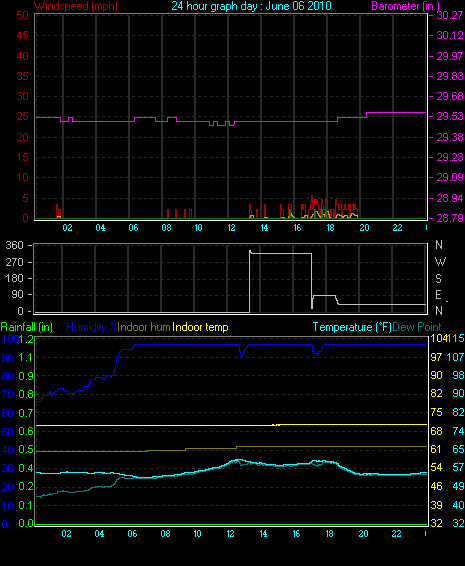Viewport: 465px width, 566px height.
Task: Click the 12 hour marker under wind graph
Action: tap(231, 228)
